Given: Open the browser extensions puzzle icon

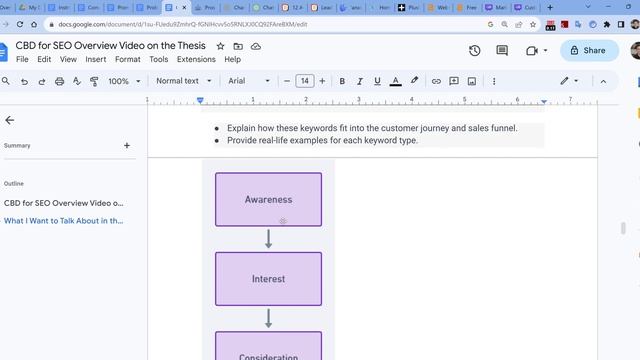Looking at the screenshot, I should 607,24.
